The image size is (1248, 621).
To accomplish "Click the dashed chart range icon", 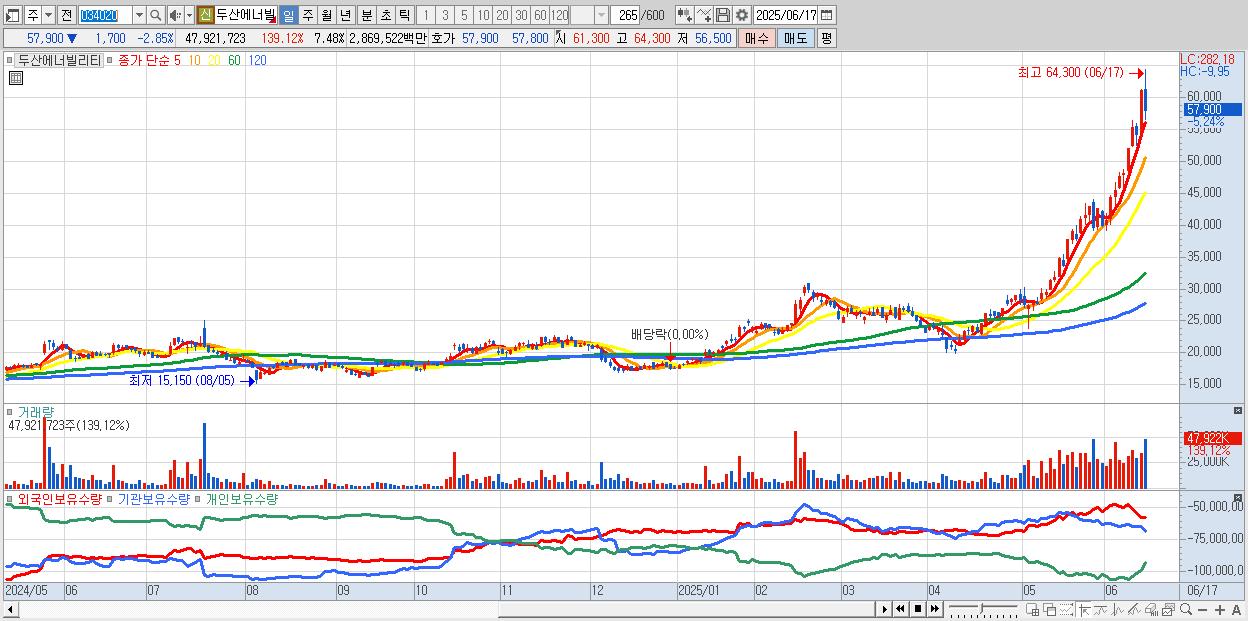I will 1066,610.
